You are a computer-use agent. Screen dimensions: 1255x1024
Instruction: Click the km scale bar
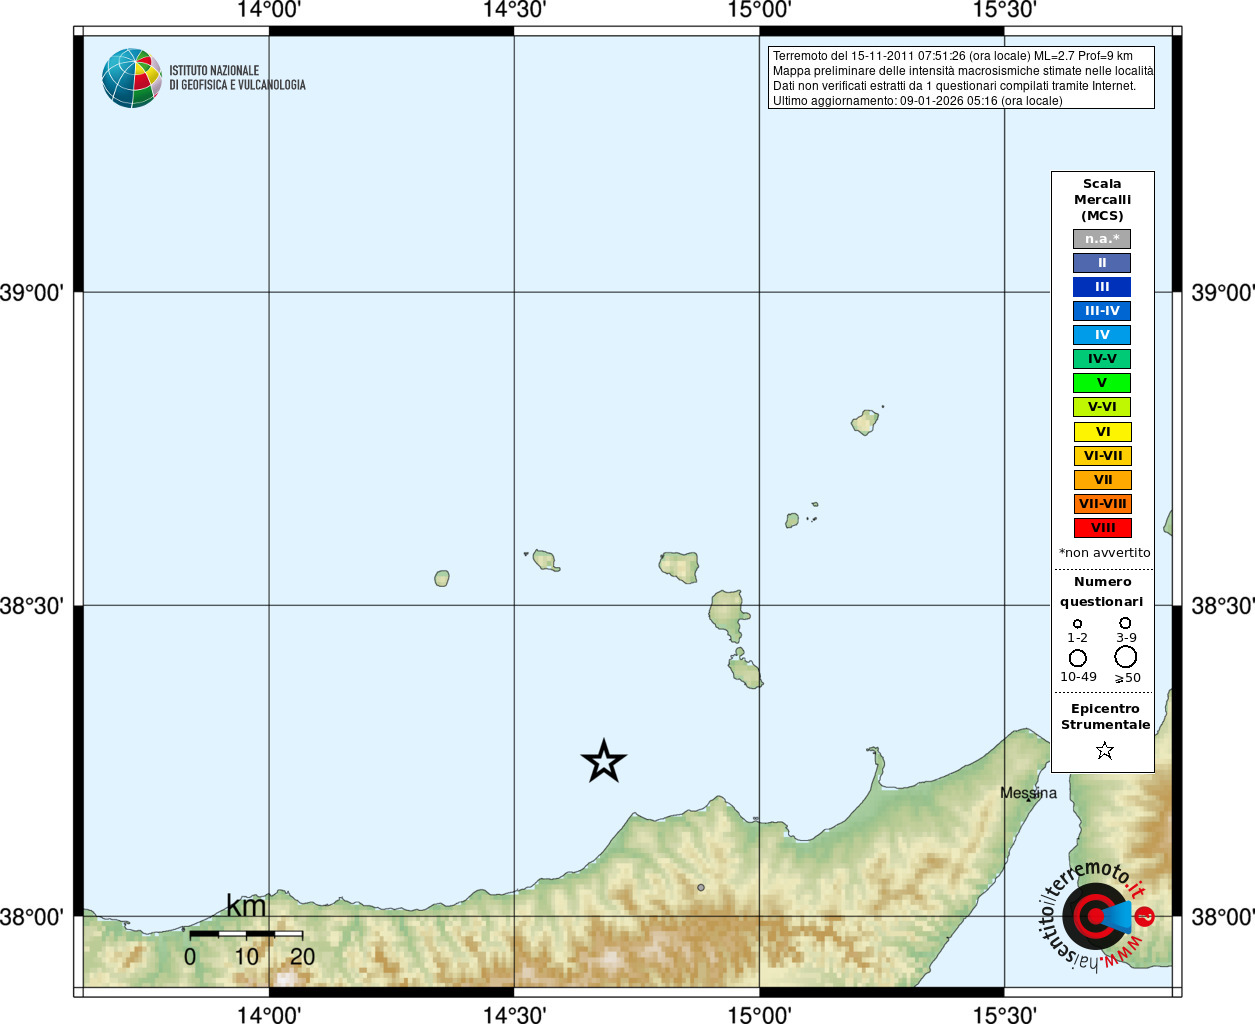[246, 934]
